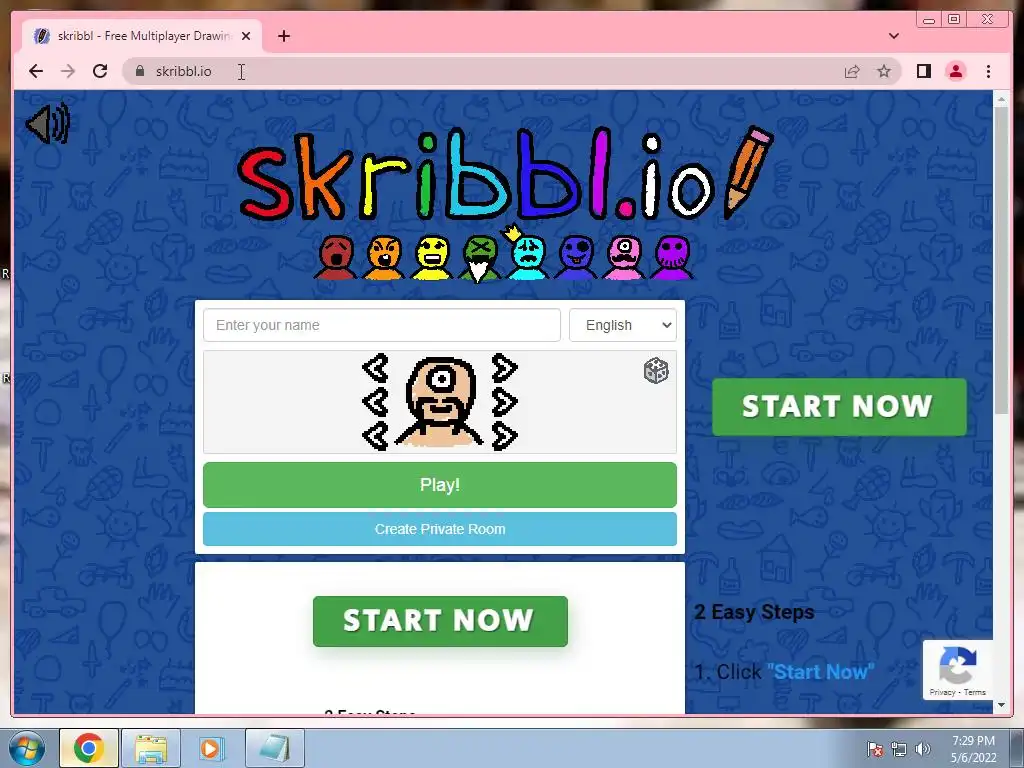Click the reCAPTCHA badge
1024x768 pixels.
tap(957, 669)
